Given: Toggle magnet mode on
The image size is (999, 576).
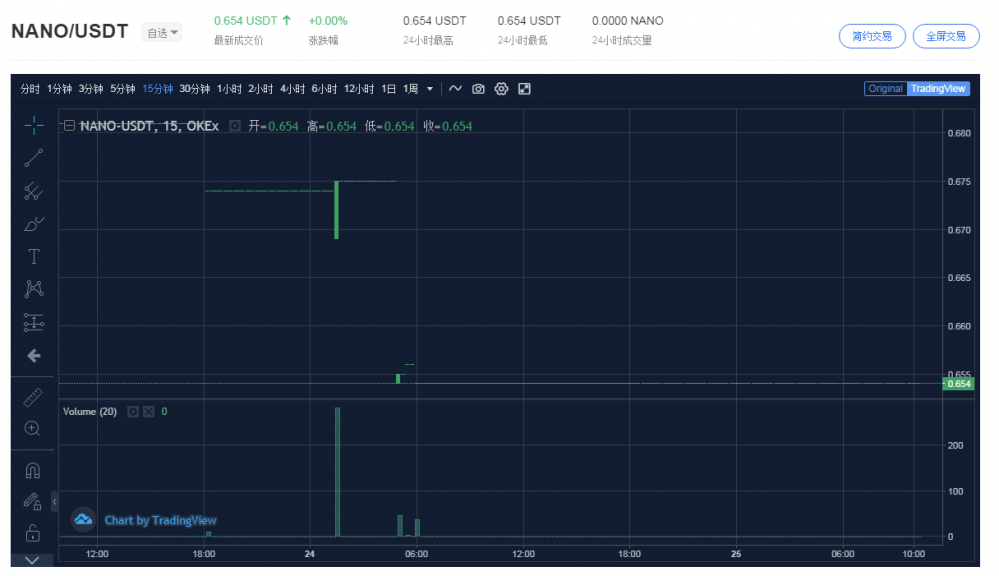Looking at the screenshot, I should (x=33, y=470).
